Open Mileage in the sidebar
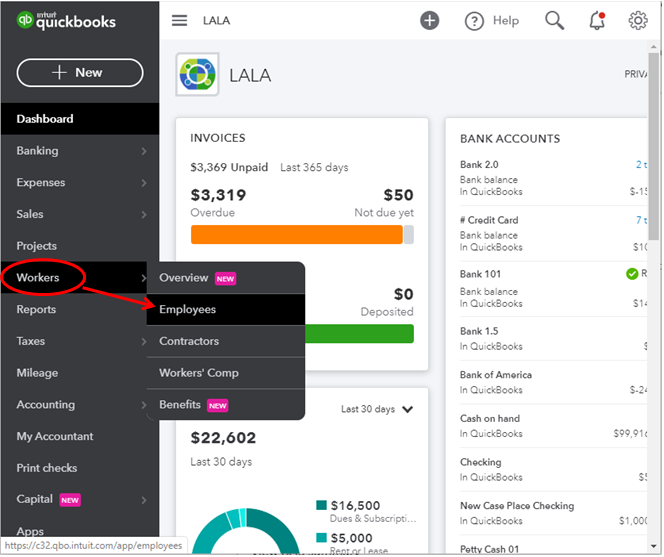 point(37,373)
